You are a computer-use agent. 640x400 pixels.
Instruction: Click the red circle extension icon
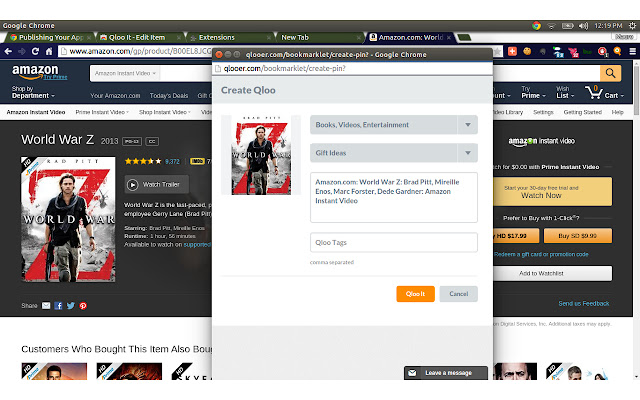pyautogui.click(x=602, y=51)
